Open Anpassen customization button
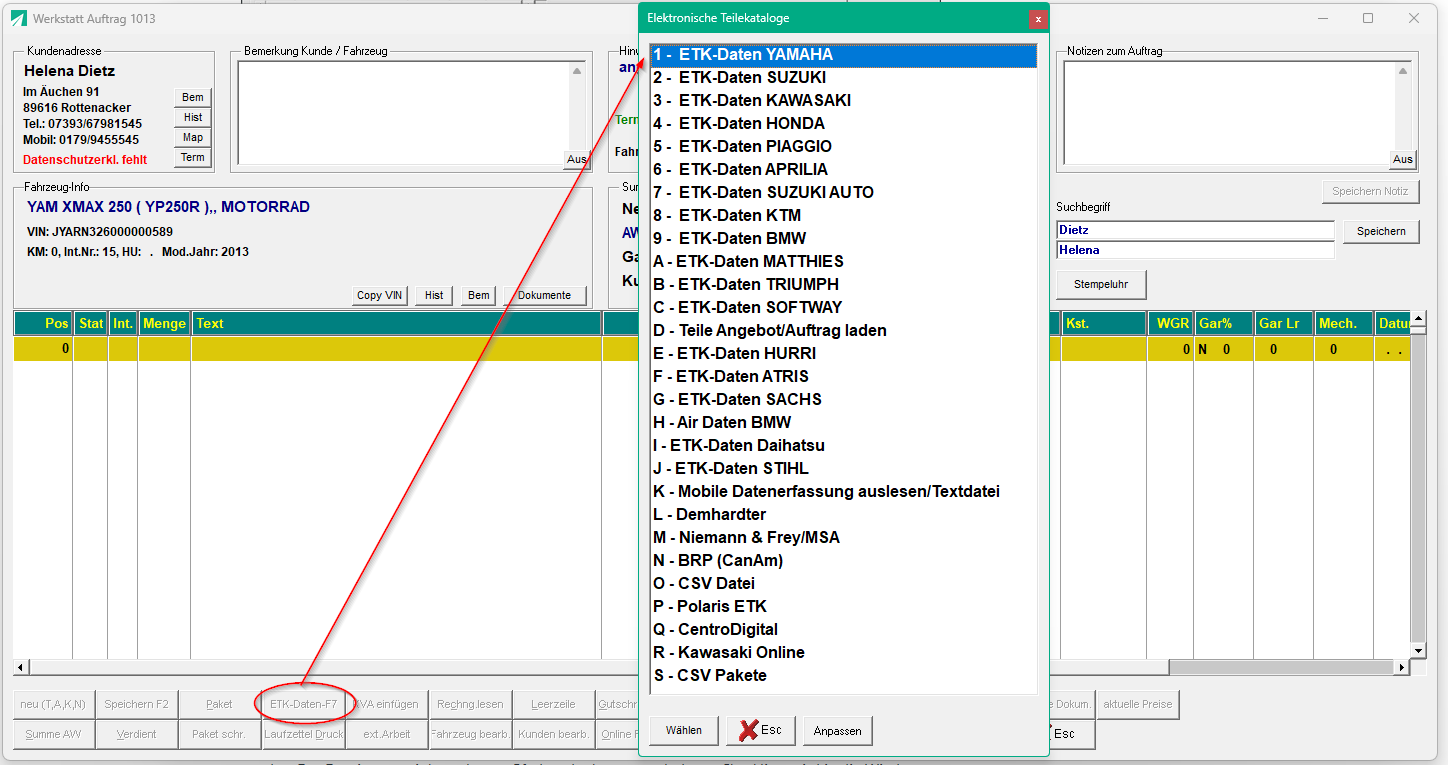Viewport: 1448px width, 765px height. tap(838, 731)
